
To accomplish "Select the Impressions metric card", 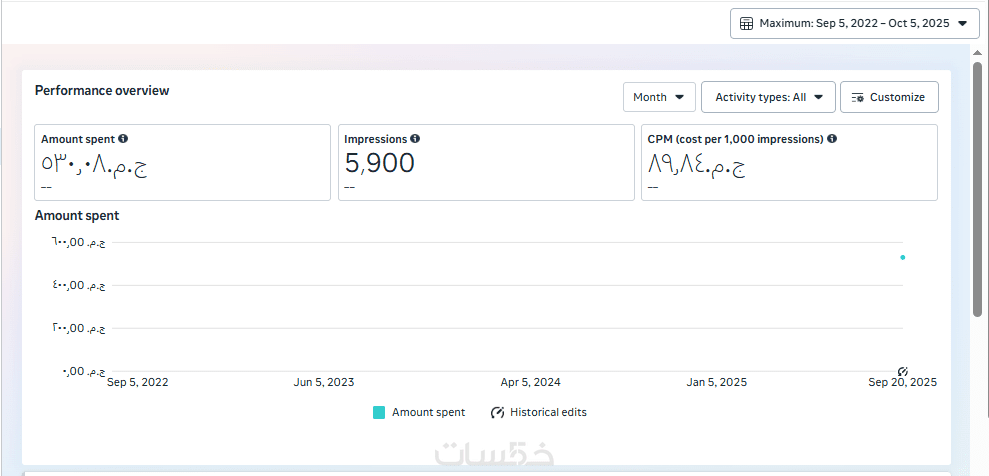I will 486,162.
